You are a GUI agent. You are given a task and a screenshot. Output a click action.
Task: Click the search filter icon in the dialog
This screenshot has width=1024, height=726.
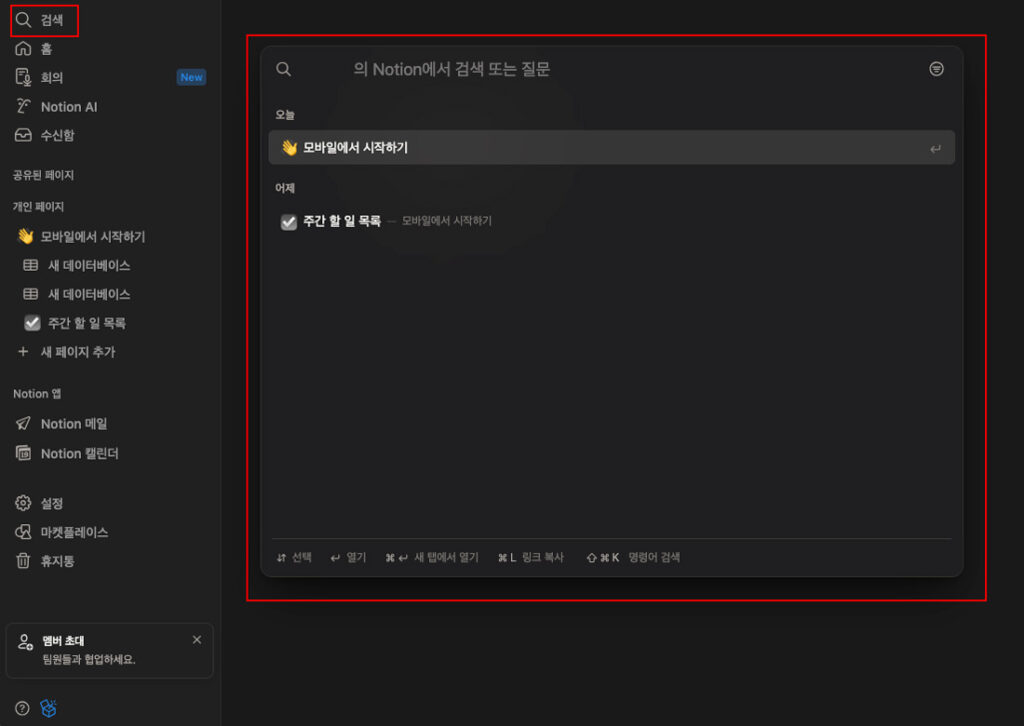(x=936, y=68)
